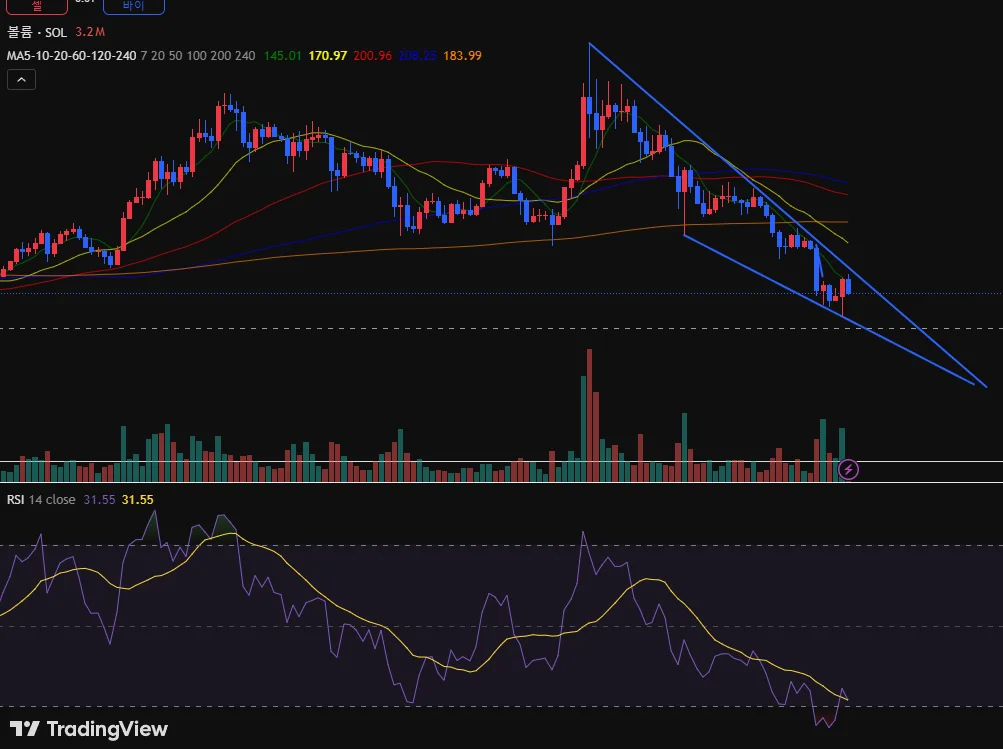Select the MA5-10-20-60-120-240 indicator title
The width and height of the screenshot is (1003, 749).
(71, 56)
